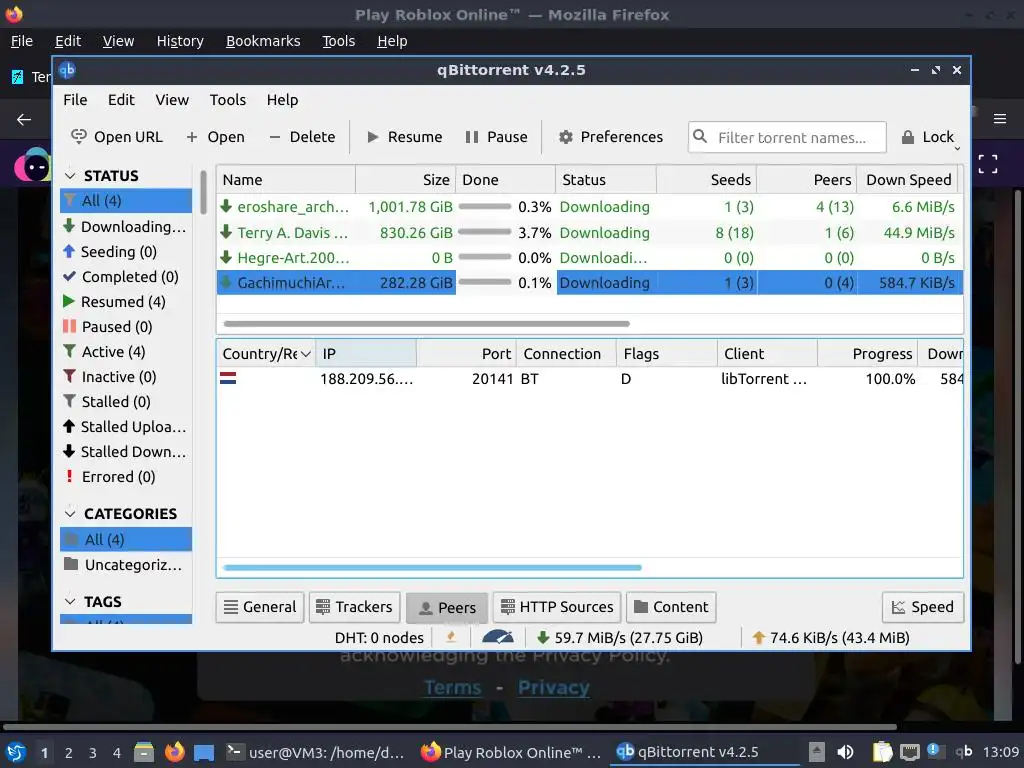Expand the toolbar overflow chevron near Lock
1024x768 pixels.
(957, 149)
